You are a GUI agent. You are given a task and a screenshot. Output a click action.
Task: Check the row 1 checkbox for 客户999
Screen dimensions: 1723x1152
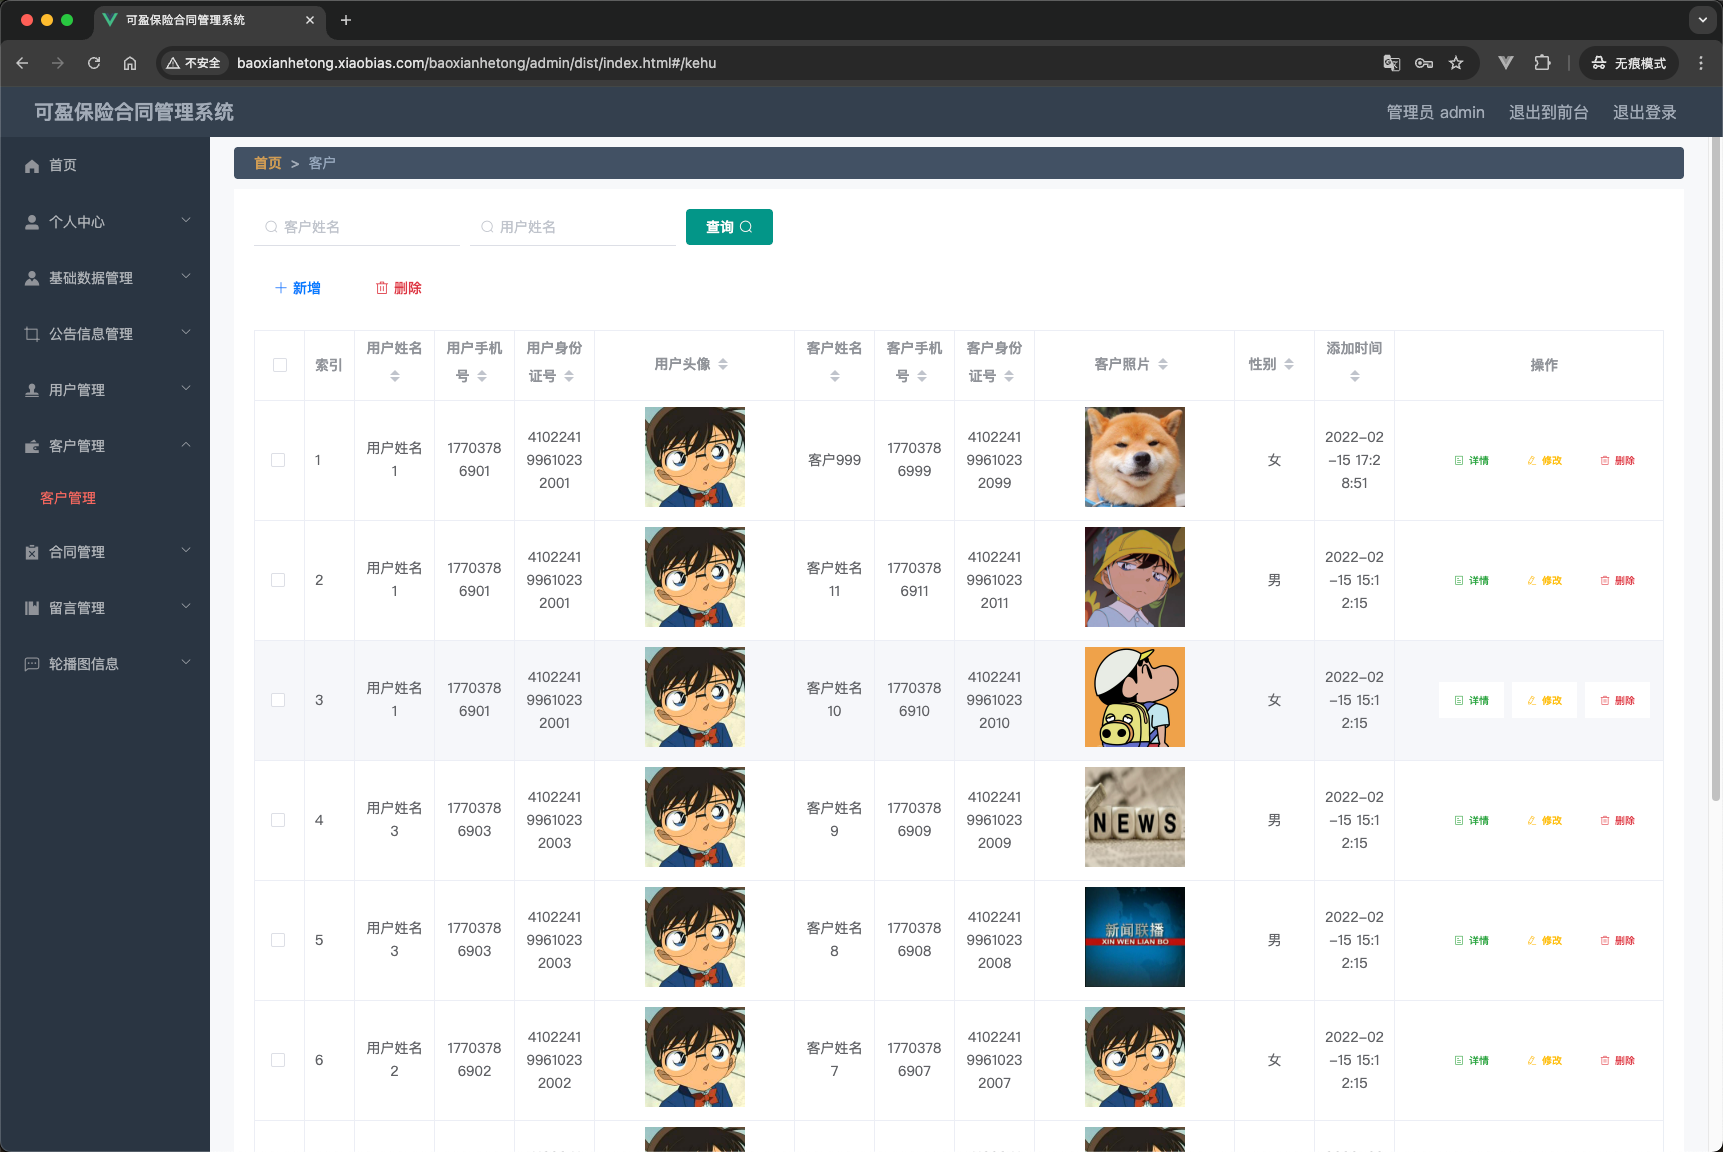(278, 460)
